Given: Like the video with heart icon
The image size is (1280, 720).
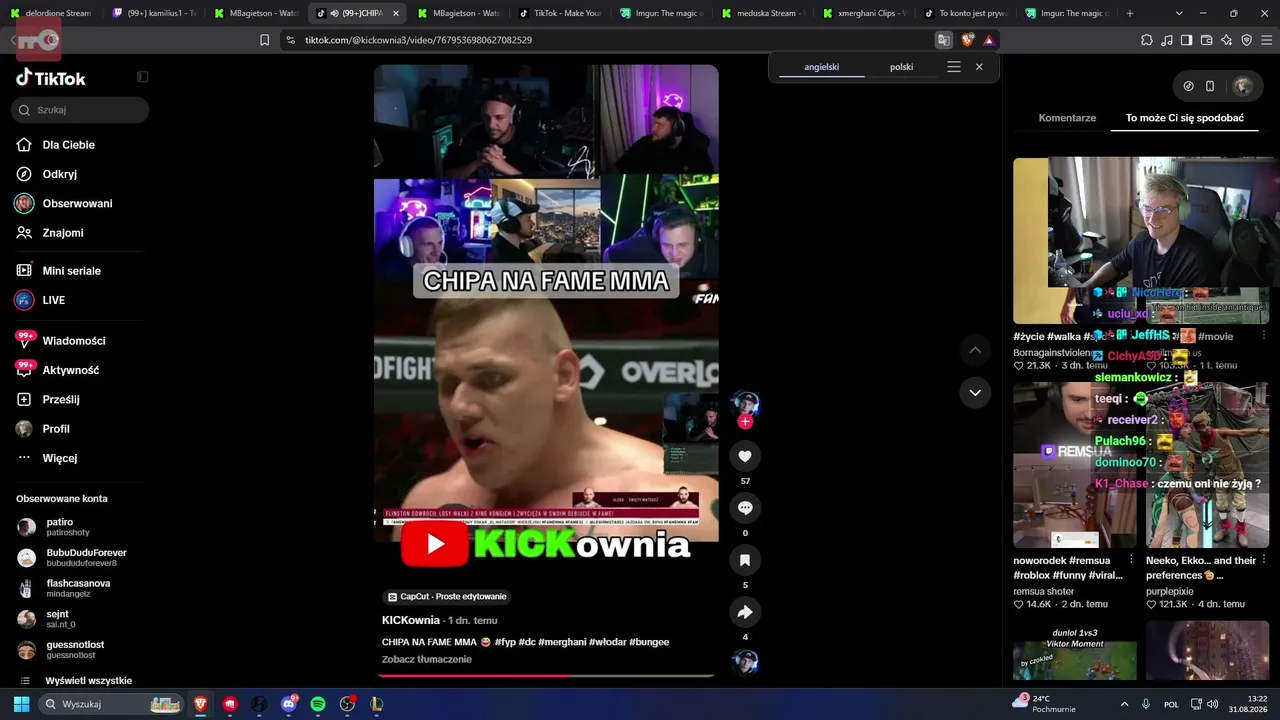Looking at the screenshot, I should (745, 457).
